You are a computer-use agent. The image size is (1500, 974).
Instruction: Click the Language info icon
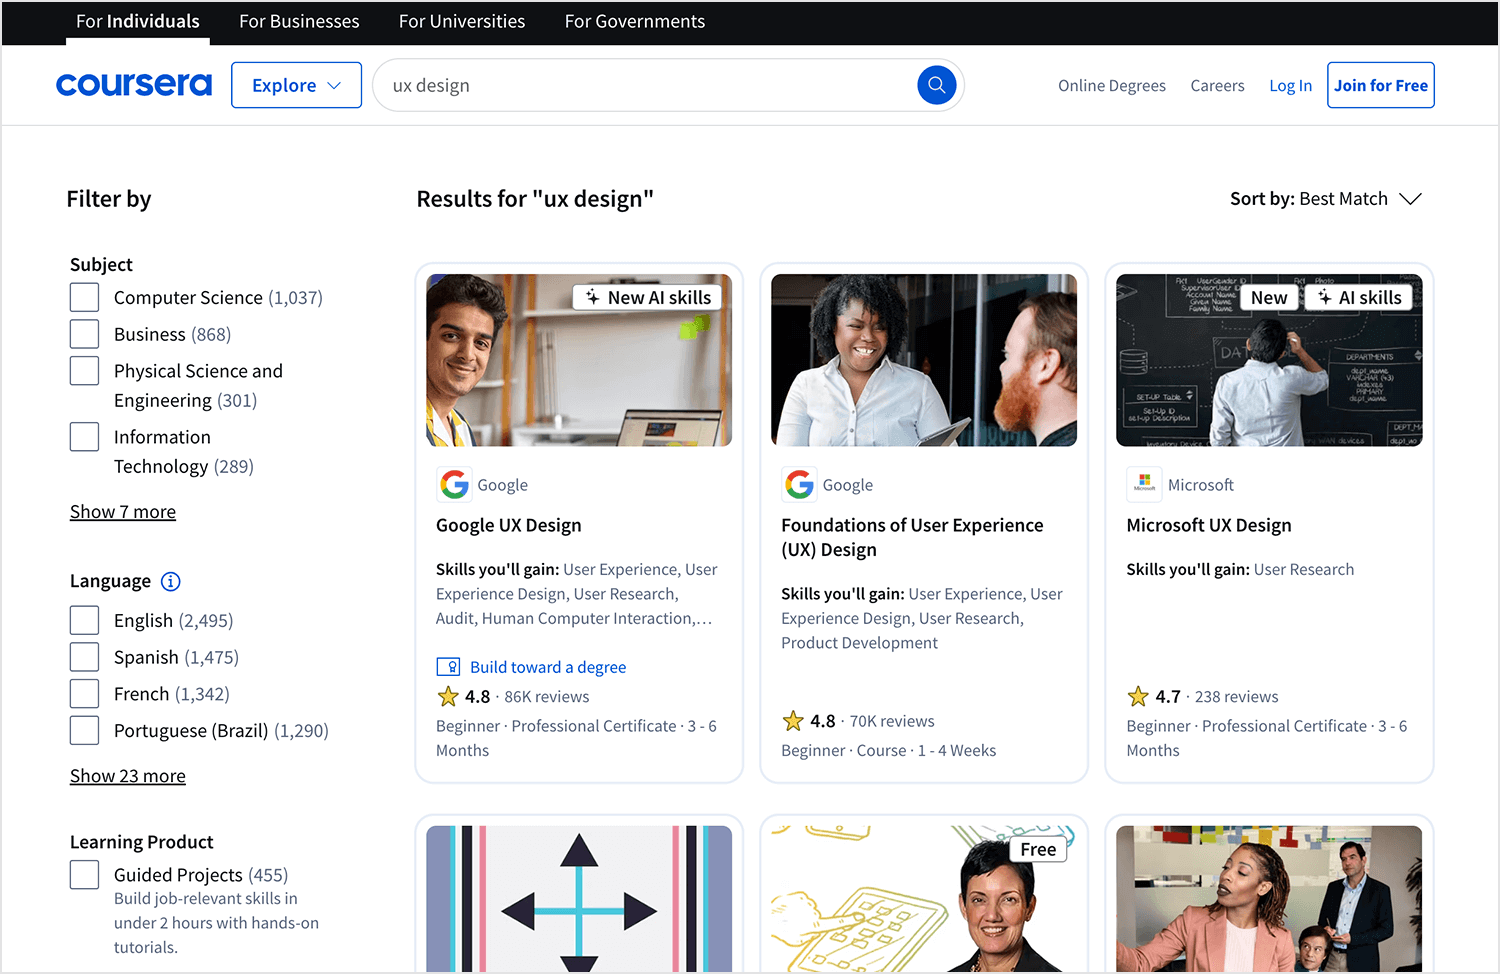pyautogui.click(x=171, y=581)
